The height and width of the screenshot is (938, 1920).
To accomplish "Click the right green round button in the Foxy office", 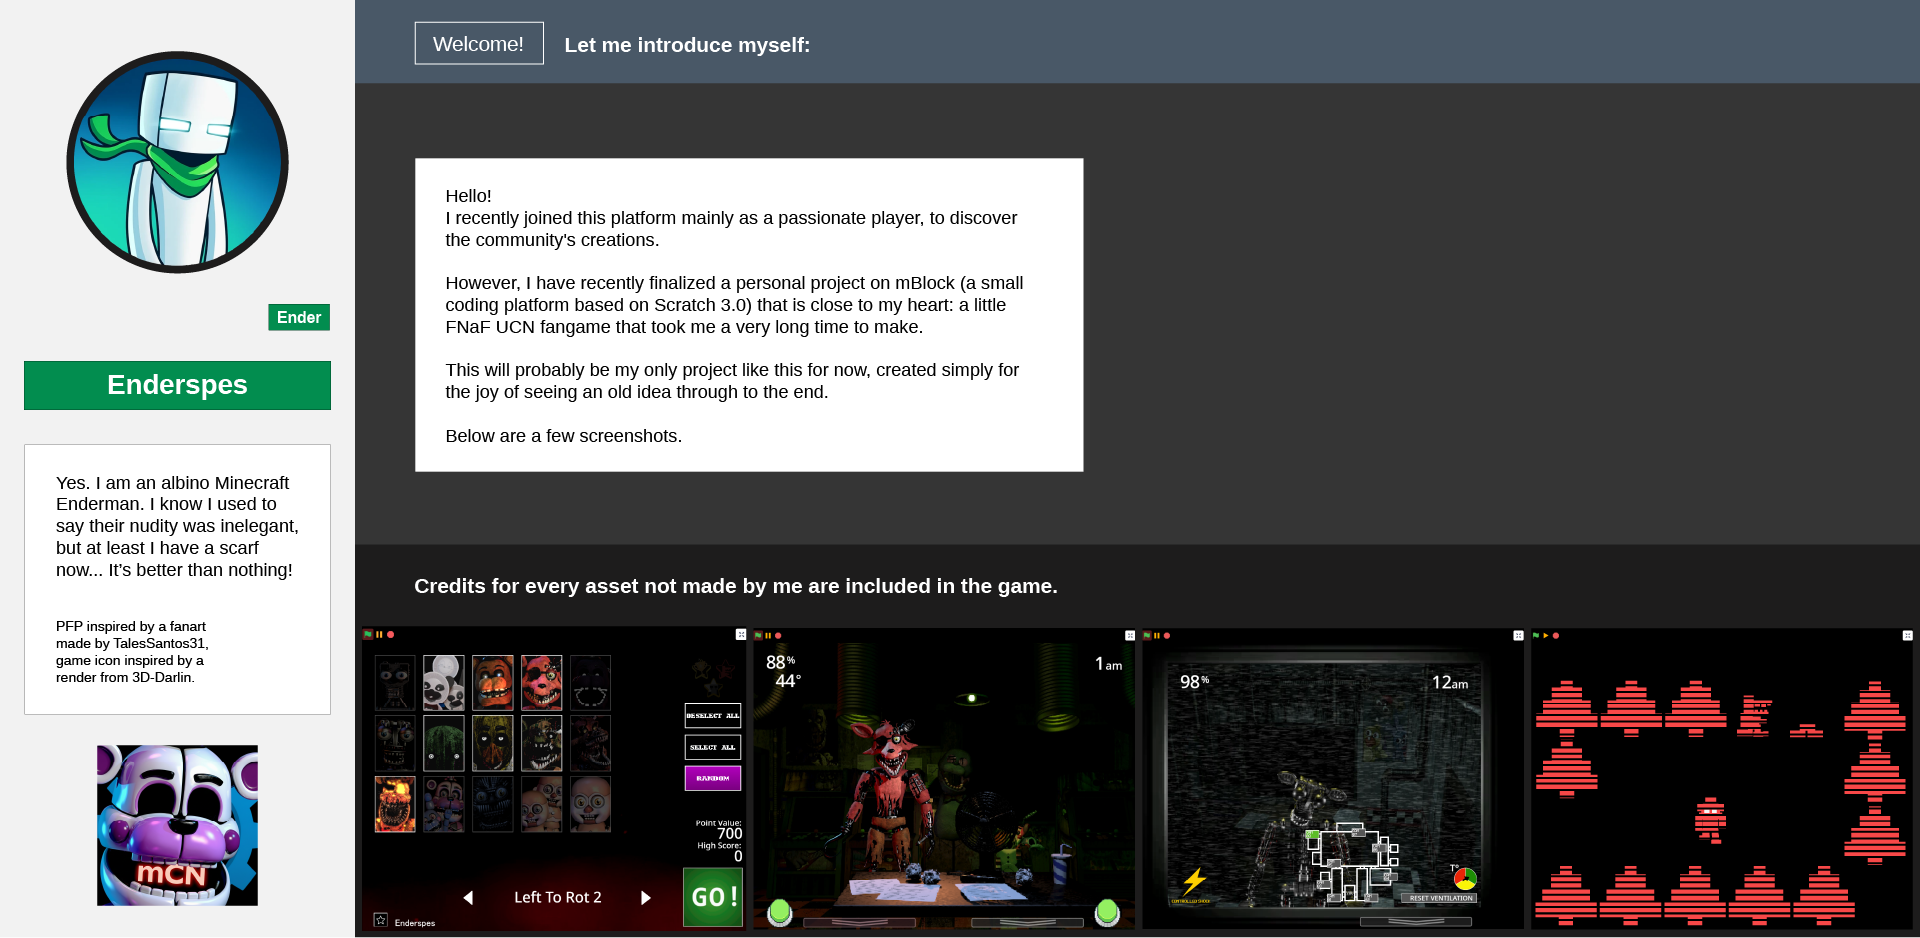I will [x=1107, y=912].
